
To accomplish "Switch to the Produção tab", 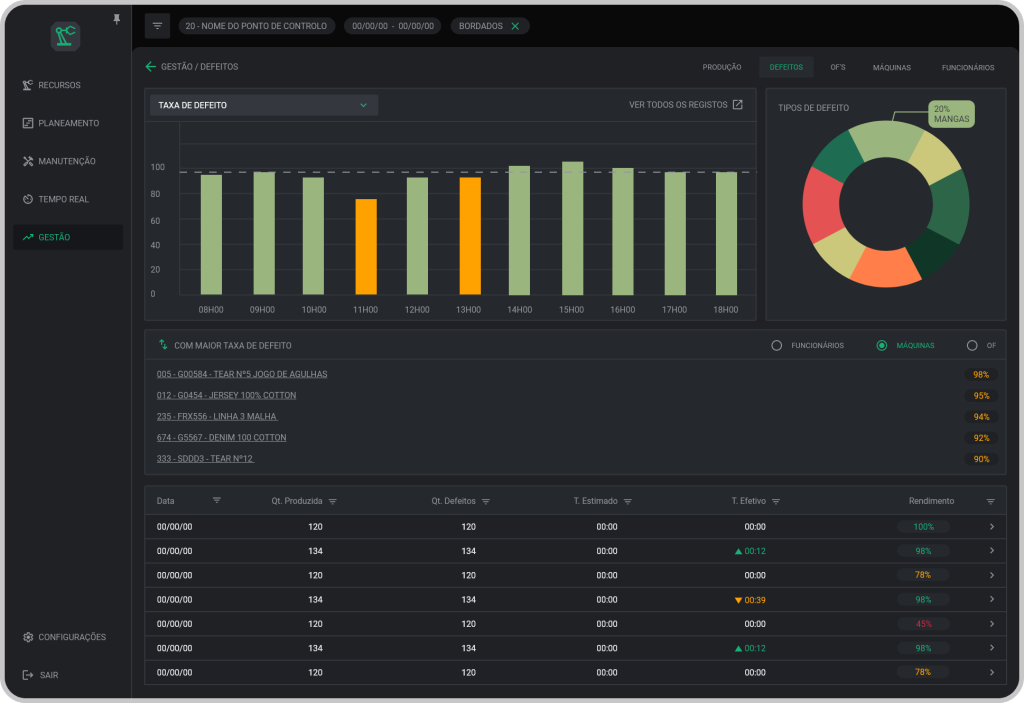I will [x=722, y=67].
